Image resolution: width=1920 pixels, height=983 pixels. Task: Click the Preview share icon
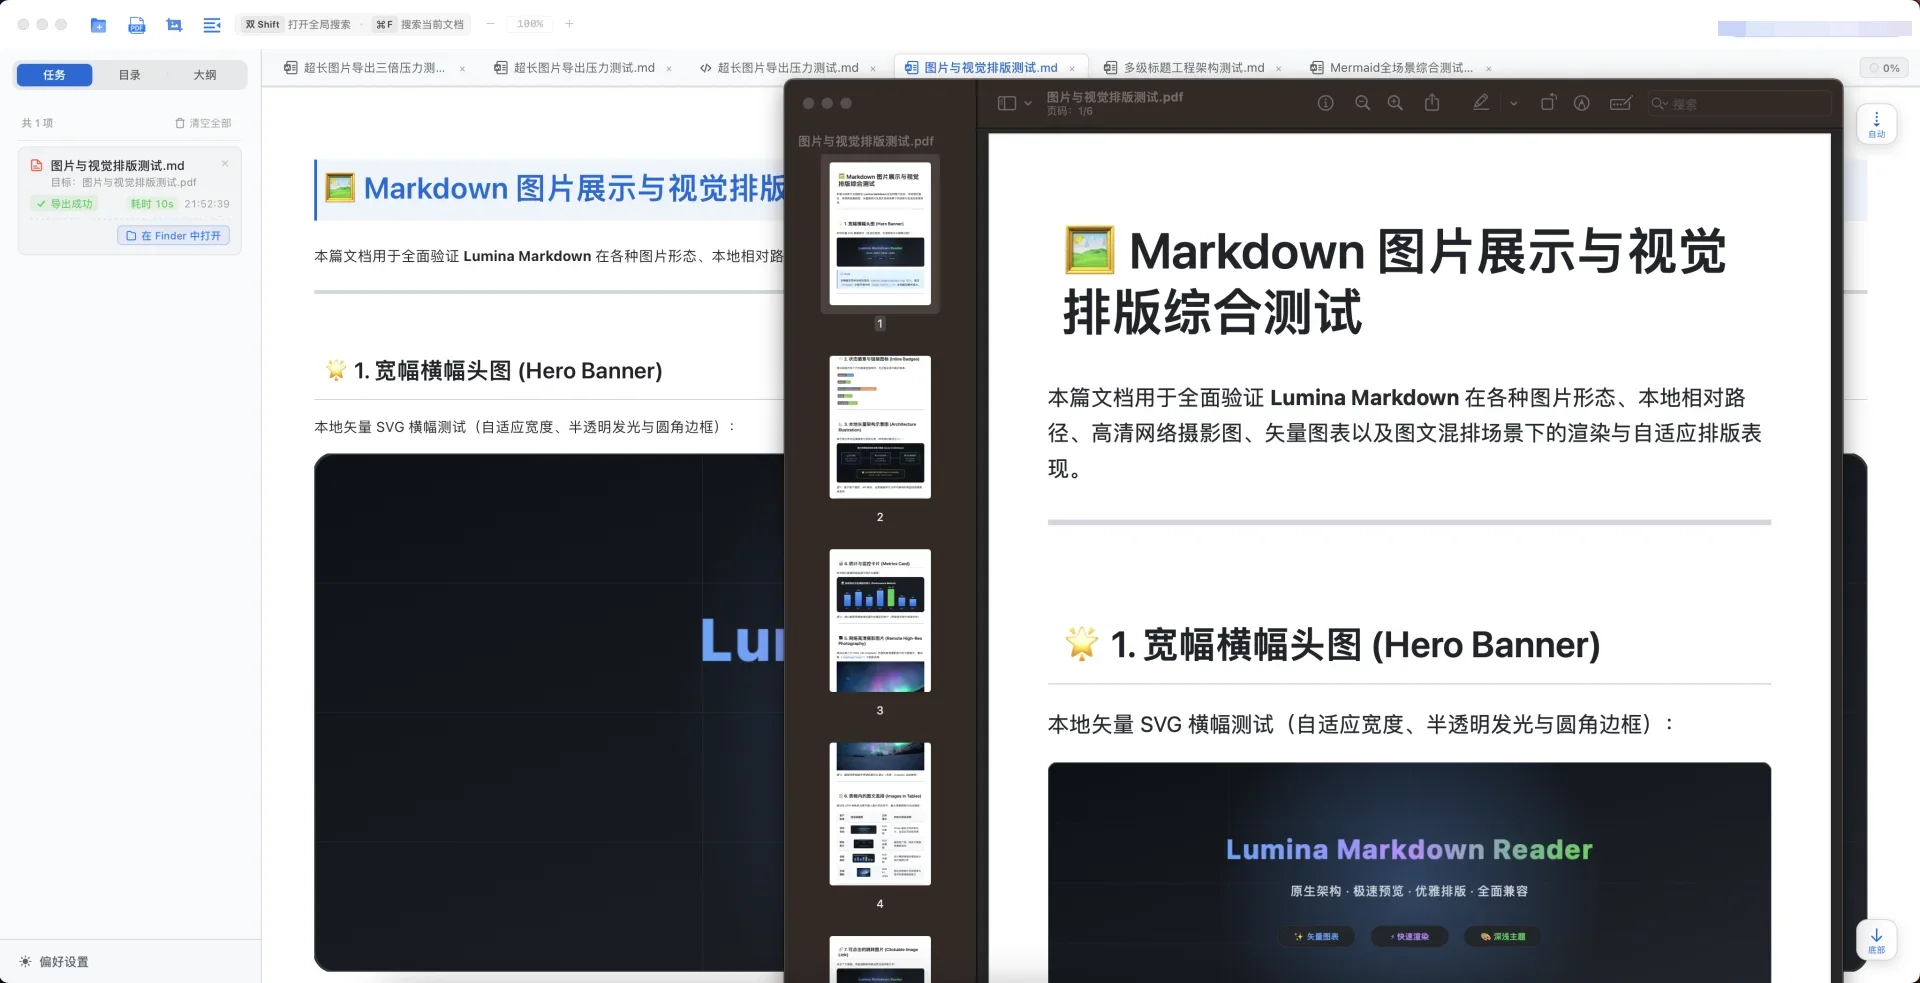1432,102
